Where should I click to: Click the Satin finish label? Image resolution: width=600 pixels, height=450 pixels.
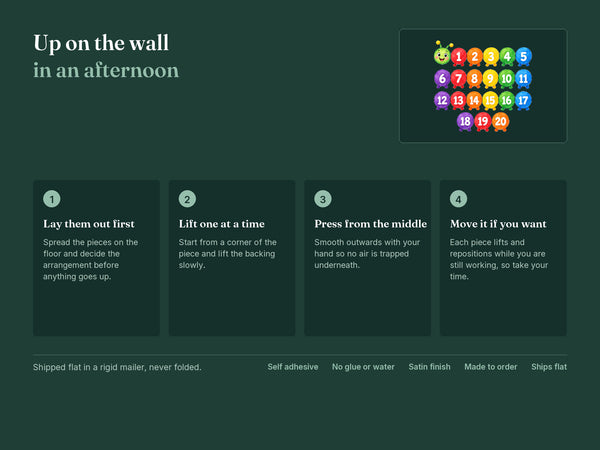(429, 367)
